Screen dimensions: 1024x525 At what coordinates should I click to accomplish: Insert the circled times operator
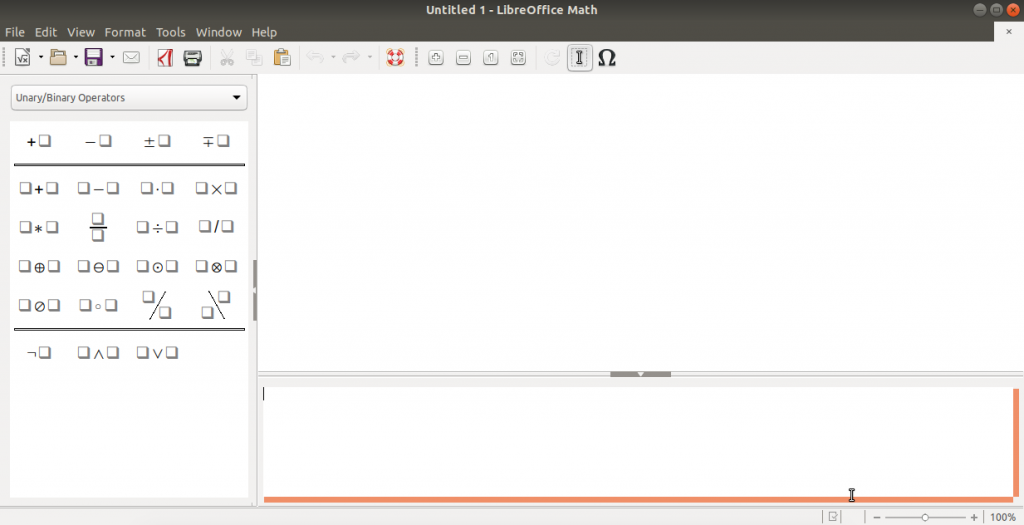click(216, 266)
